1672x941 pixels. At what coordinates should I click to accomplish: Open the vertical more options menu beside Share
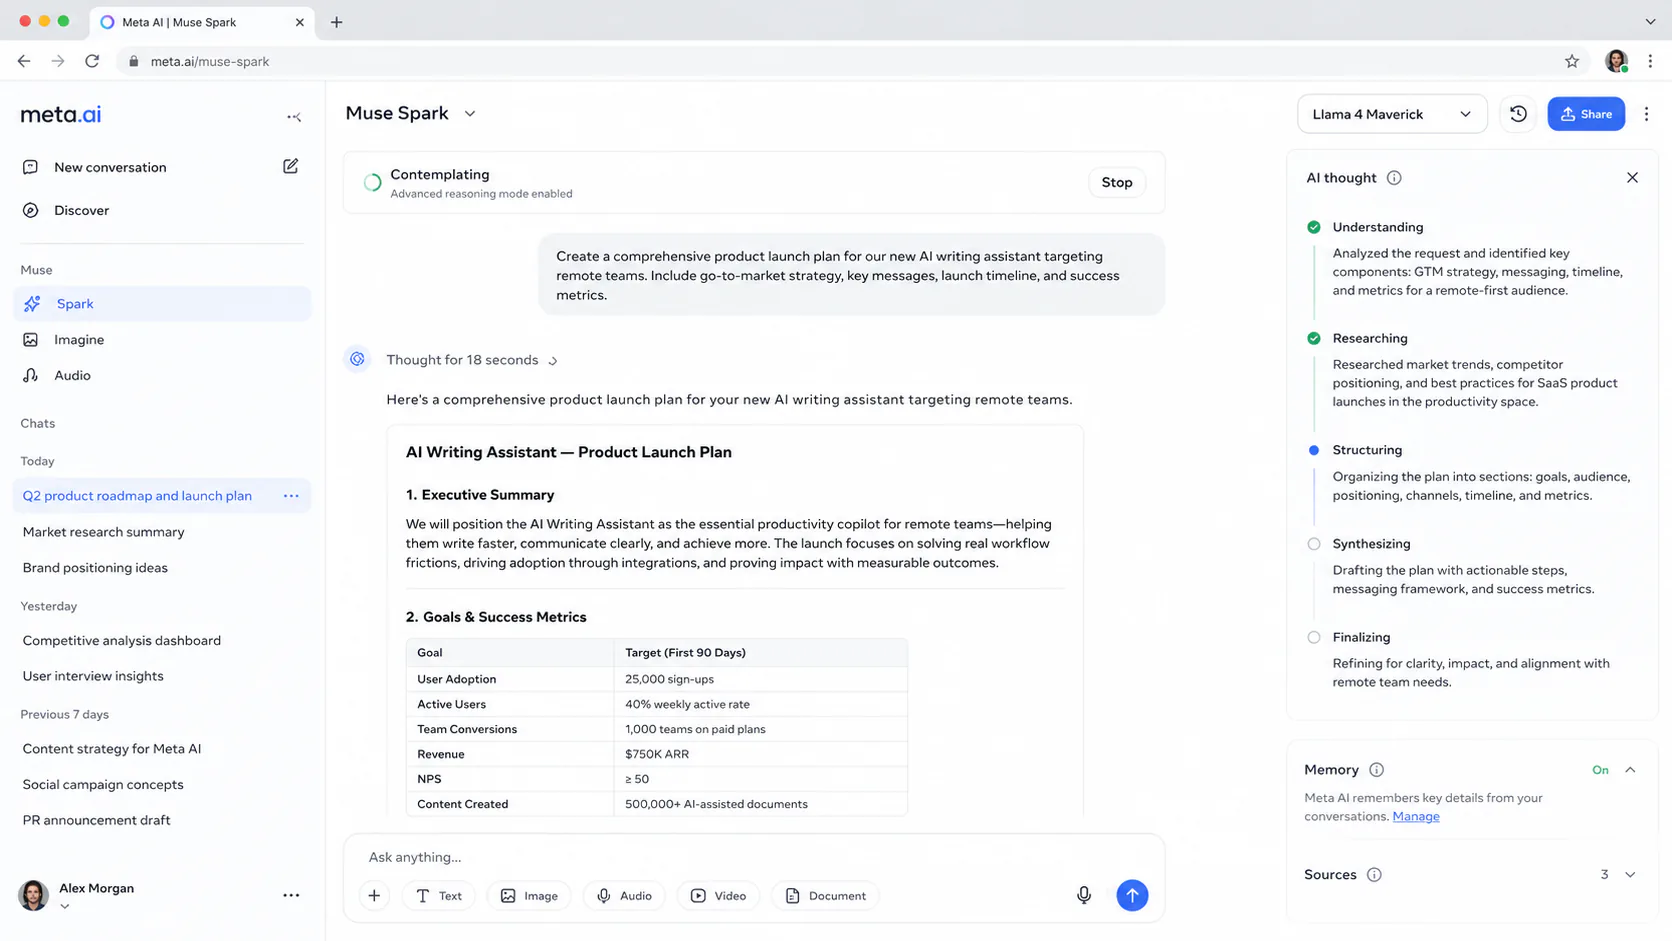(x=1646, y=114)
